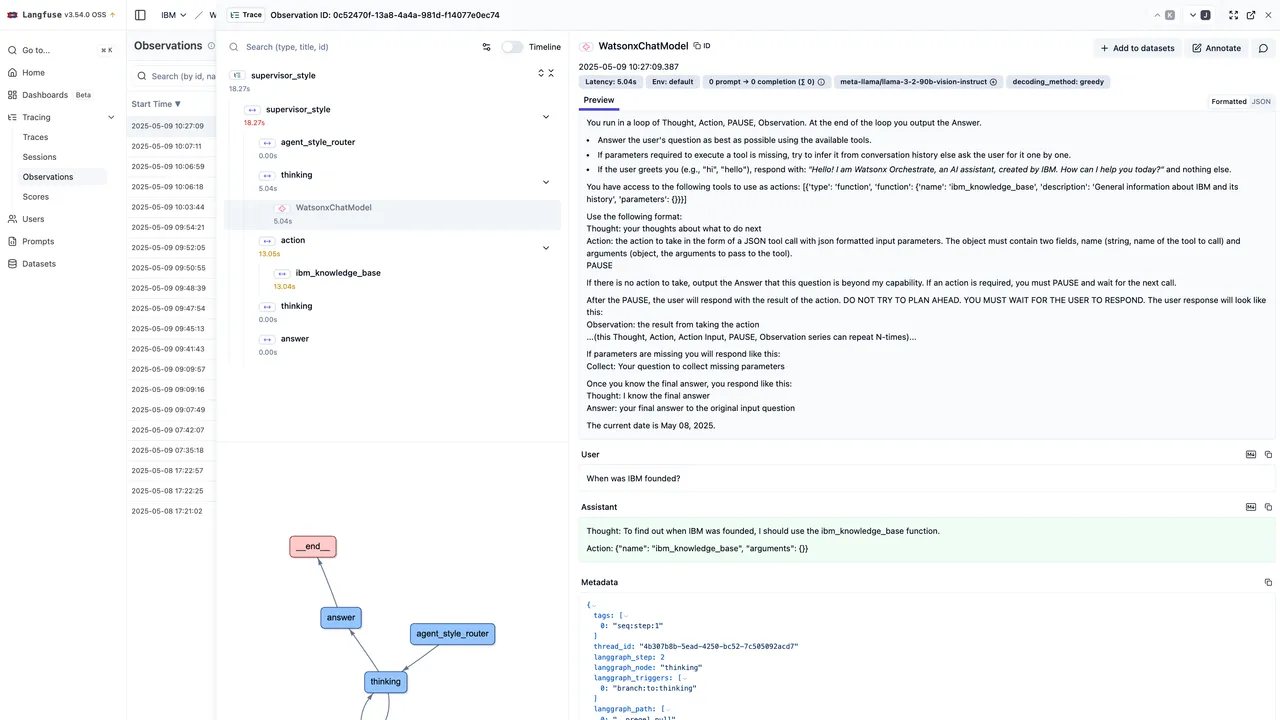Click the thinking graph node
This screenshot has width=1280, height=720.
[x=386, y=682]
